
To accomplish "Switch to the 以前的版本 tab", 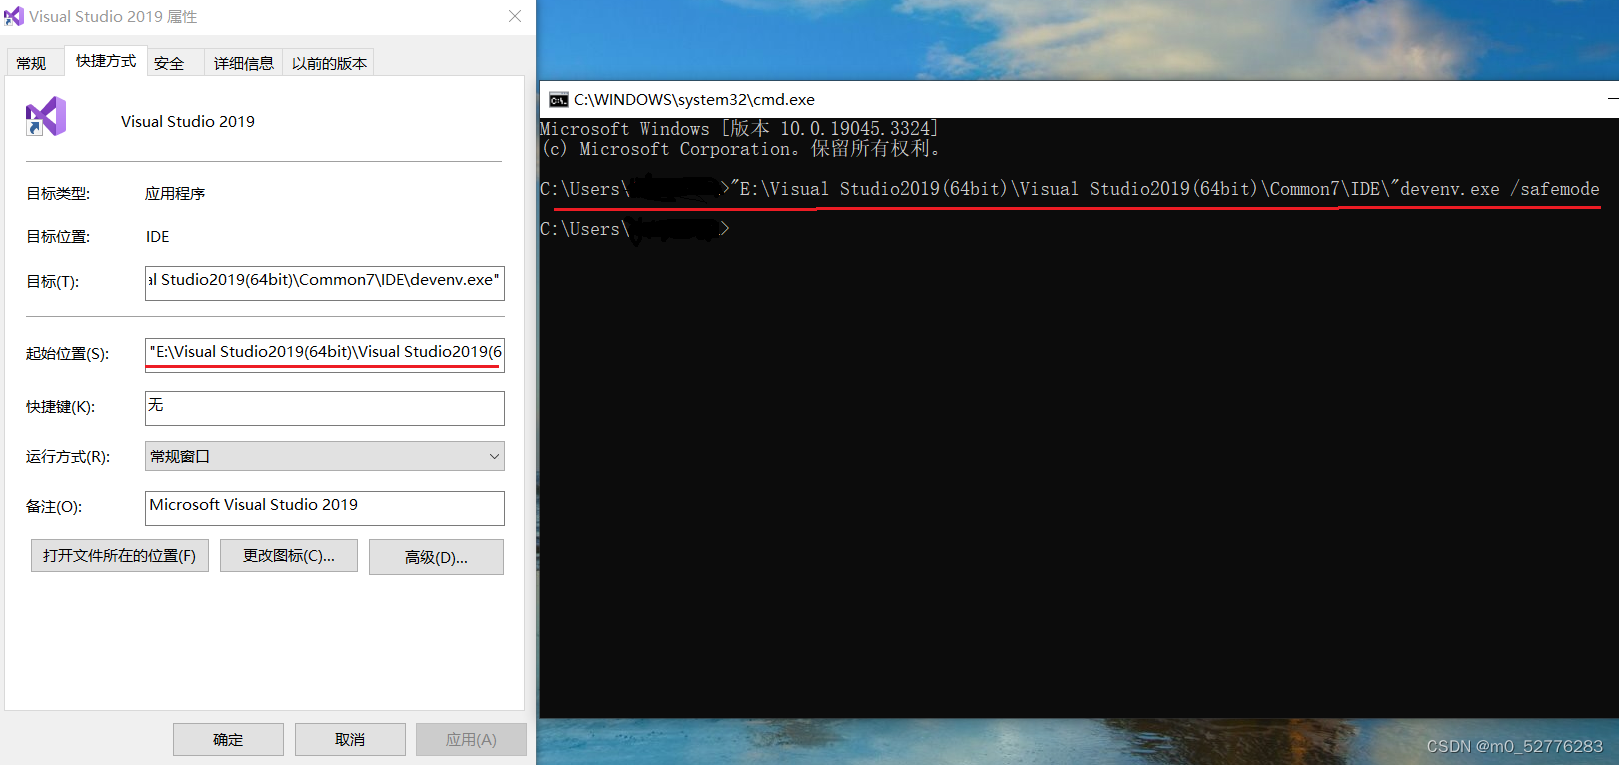I will [329, 63].
